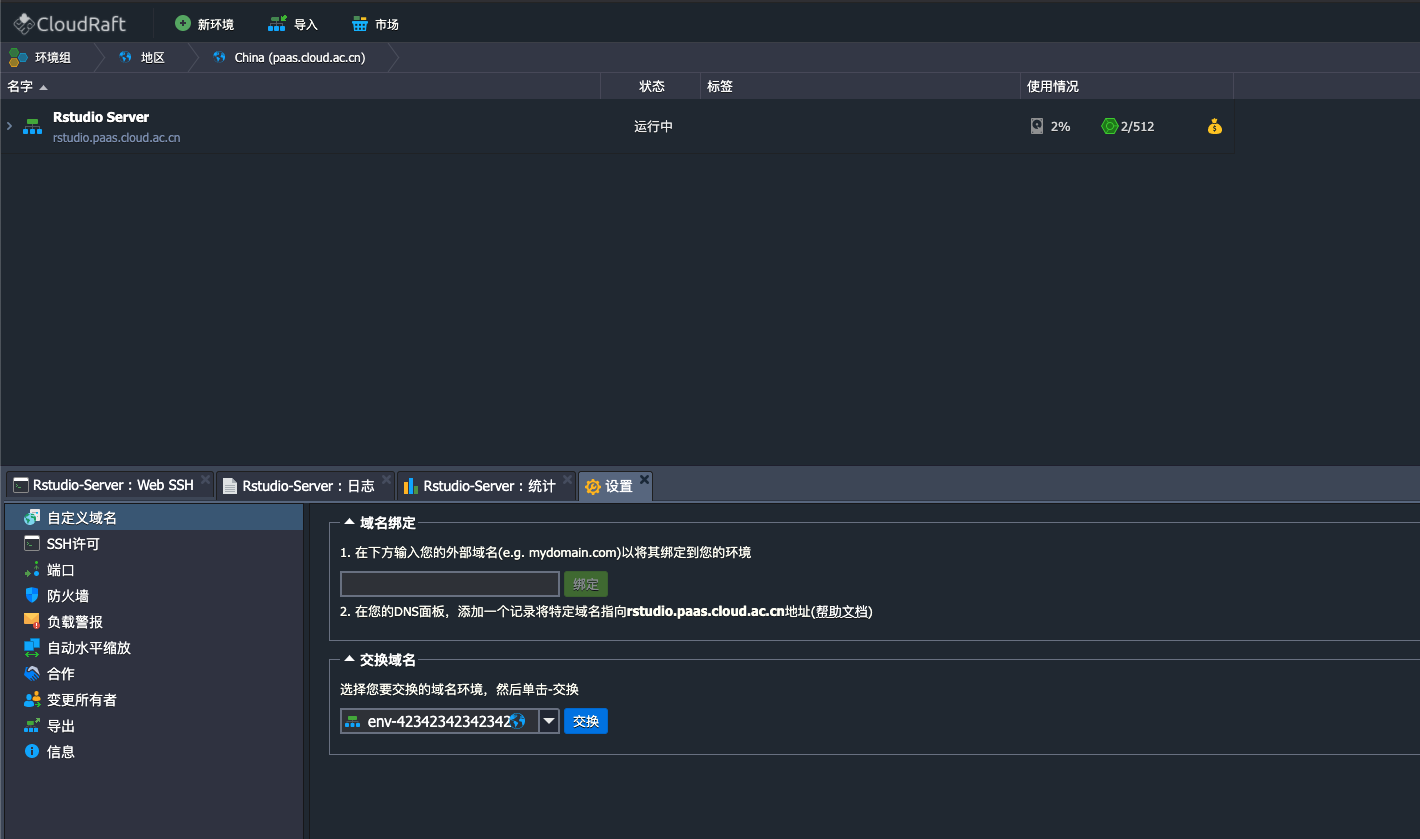This screenshot has height=839, width=1420.
Task: Create a new environment with 新环境
Action: click(204, 24)
